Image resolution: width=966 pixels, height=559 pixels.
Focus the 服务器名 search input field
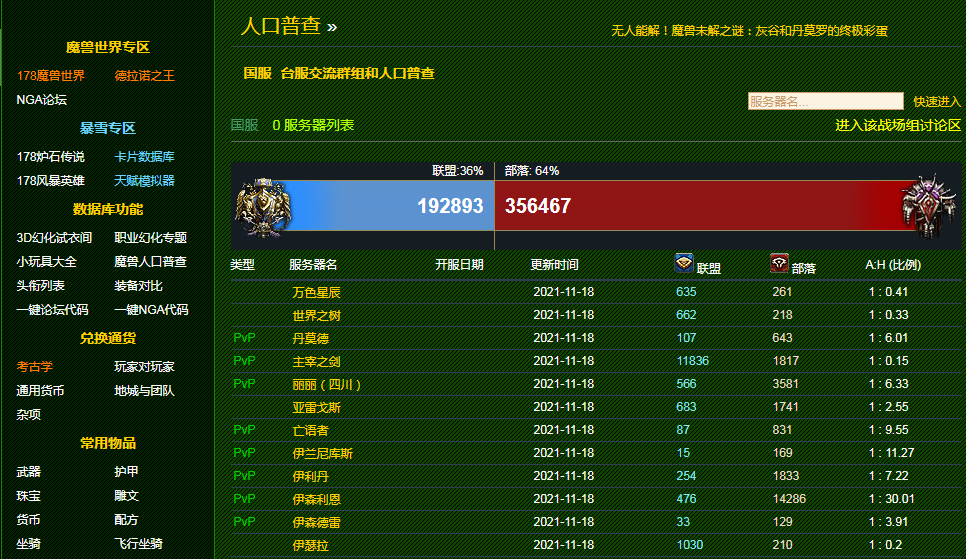click(826, 101)
